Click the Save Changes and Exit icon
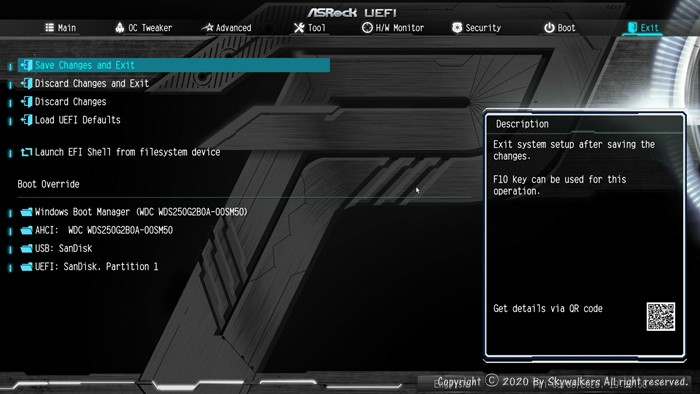 coord(26,65)
